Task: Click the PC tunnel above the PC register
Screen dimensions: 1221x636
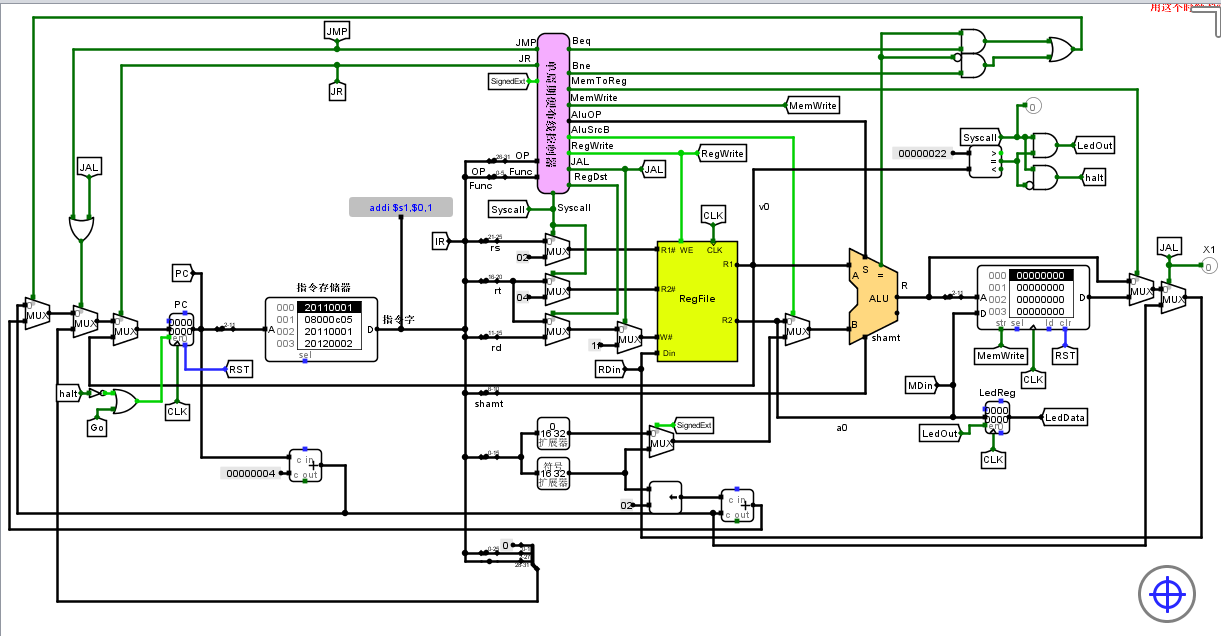Action: click(182, 273)
